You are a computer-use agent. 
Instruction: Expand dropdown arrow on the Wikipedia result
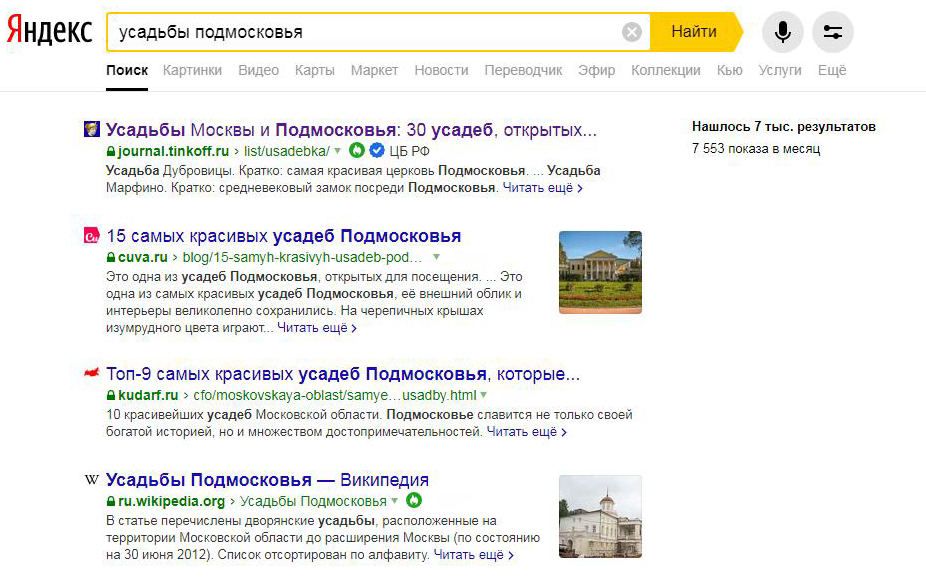[394, 501]
